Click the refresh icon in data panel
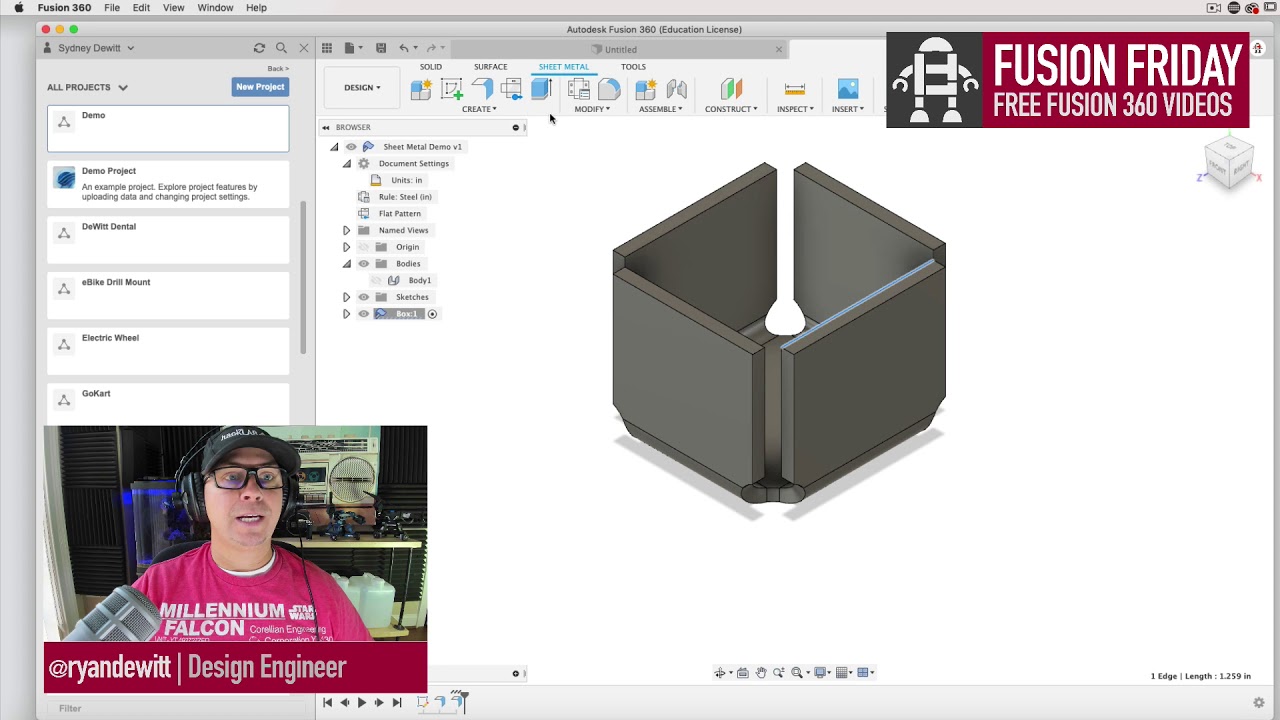1280x720 pixels. (x=259, y=48)
